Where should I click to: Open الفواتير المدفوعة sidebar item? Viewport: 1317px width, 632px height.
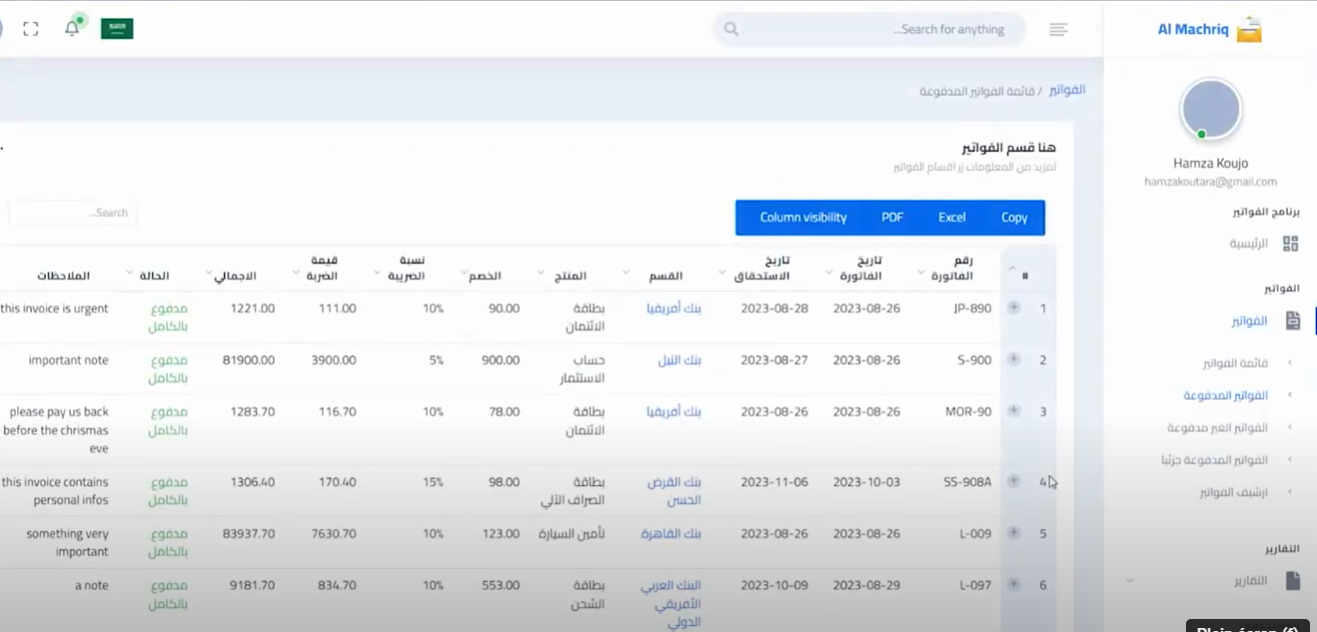(1226, 395)
